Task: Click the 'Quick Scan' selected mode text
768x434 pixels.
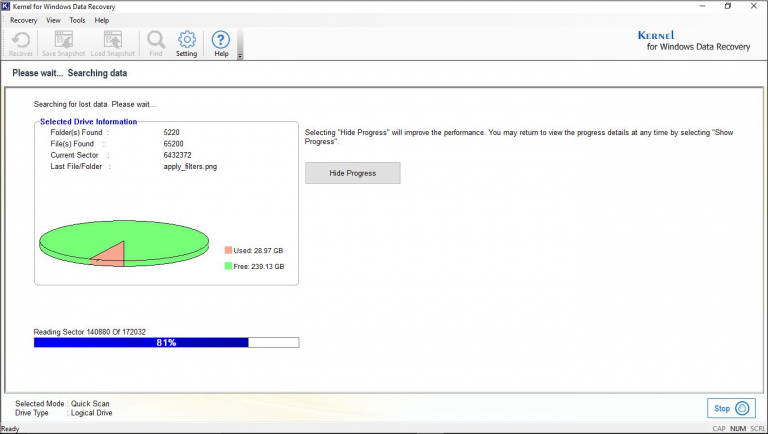Action: pyautogui.click(x=90, y=404)
